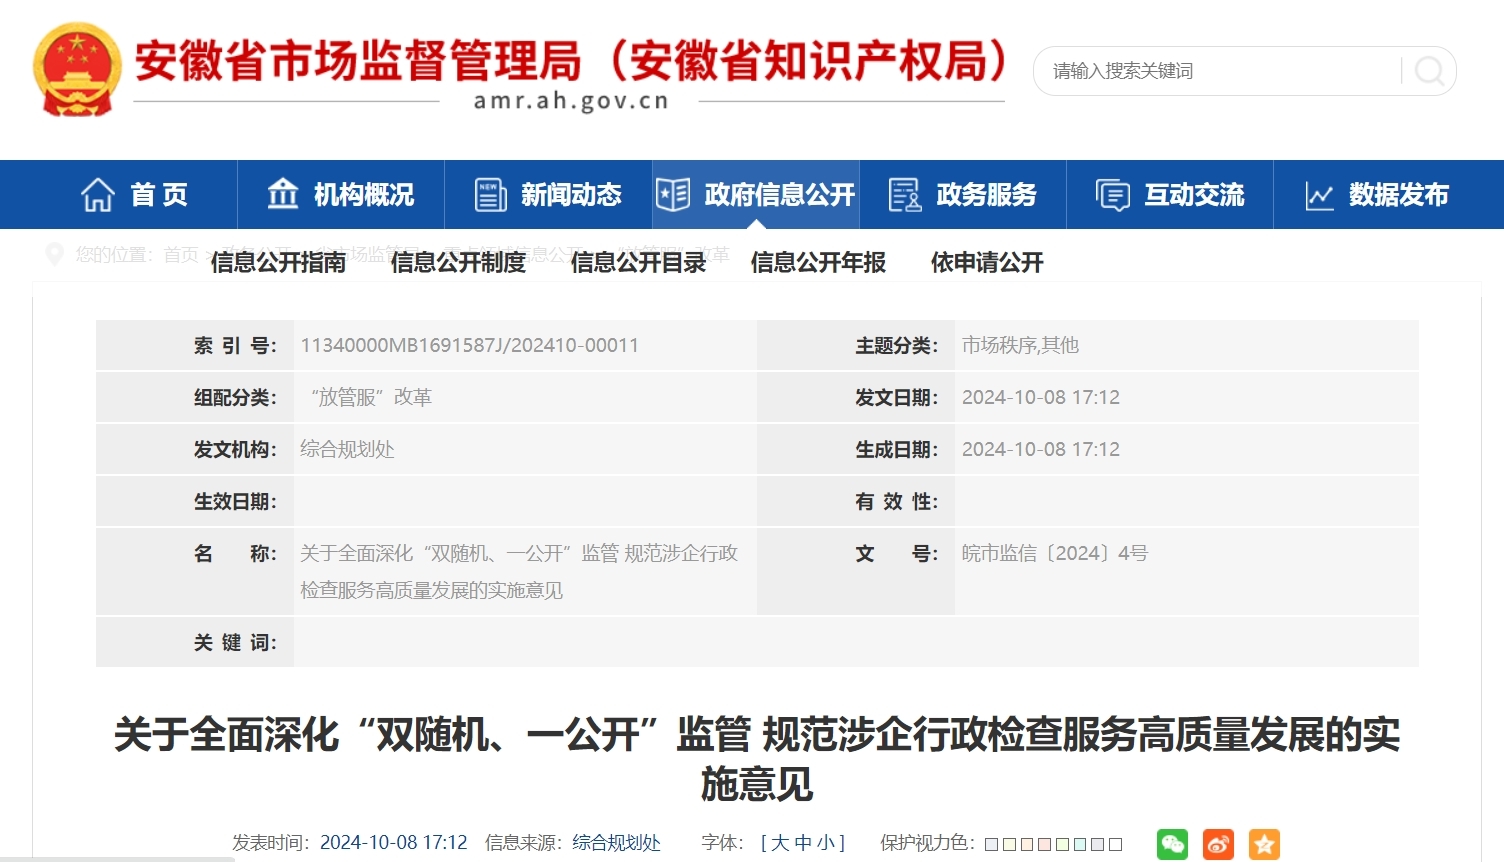Click the chat icon for 互动交流
This screenshot has width=1504, height=862.
1113,195
